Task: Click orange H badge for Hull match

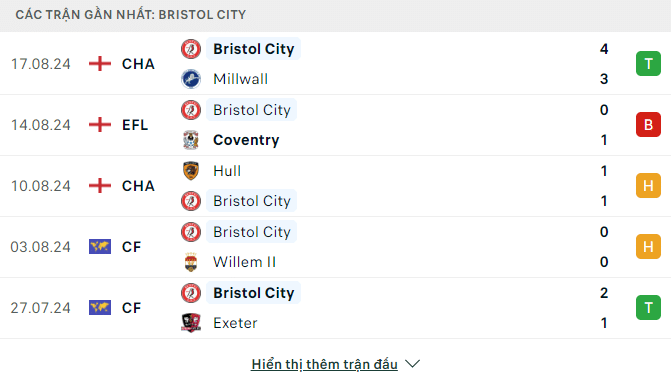Action: tap(648, 186)
